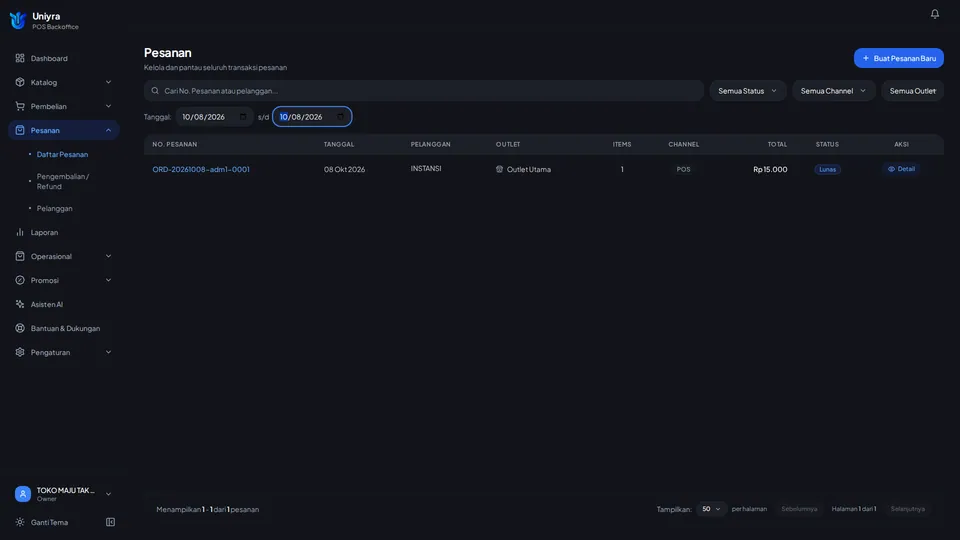
Task: Click the Lunas status badge
Action: tap(827, 170)
